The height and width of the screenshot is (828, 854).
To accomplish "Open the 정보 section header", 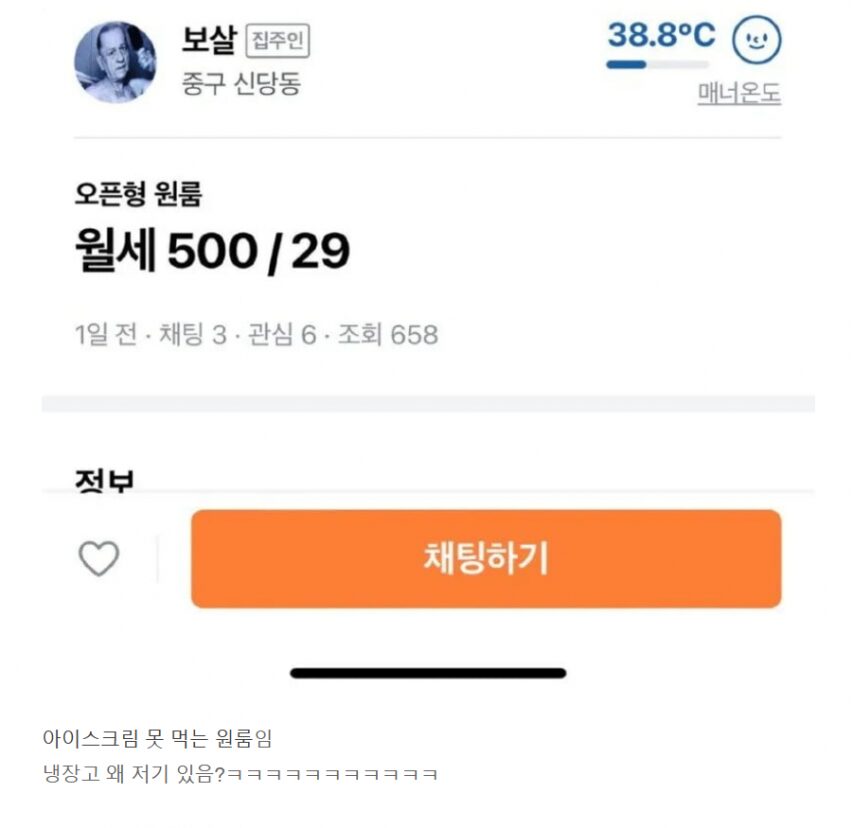I will [104, 480].
